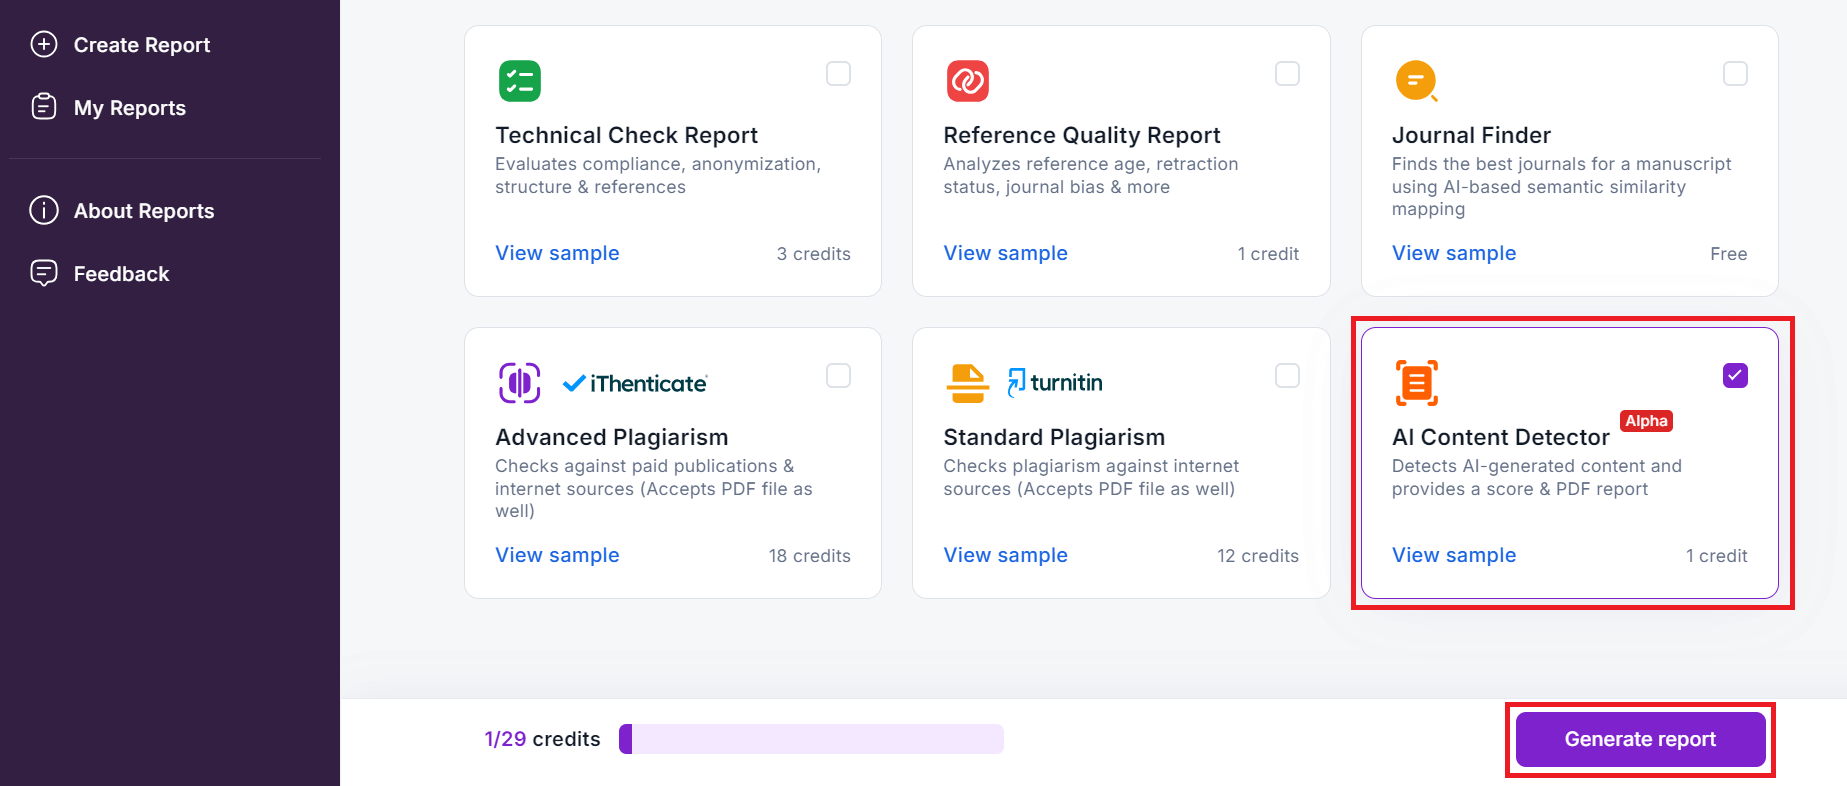Image resolution: width=1847 pixels, height=786 pixels.
Task: Click the Alpha badge on AI Content Detector
Action: click(x=1646, y=421)
